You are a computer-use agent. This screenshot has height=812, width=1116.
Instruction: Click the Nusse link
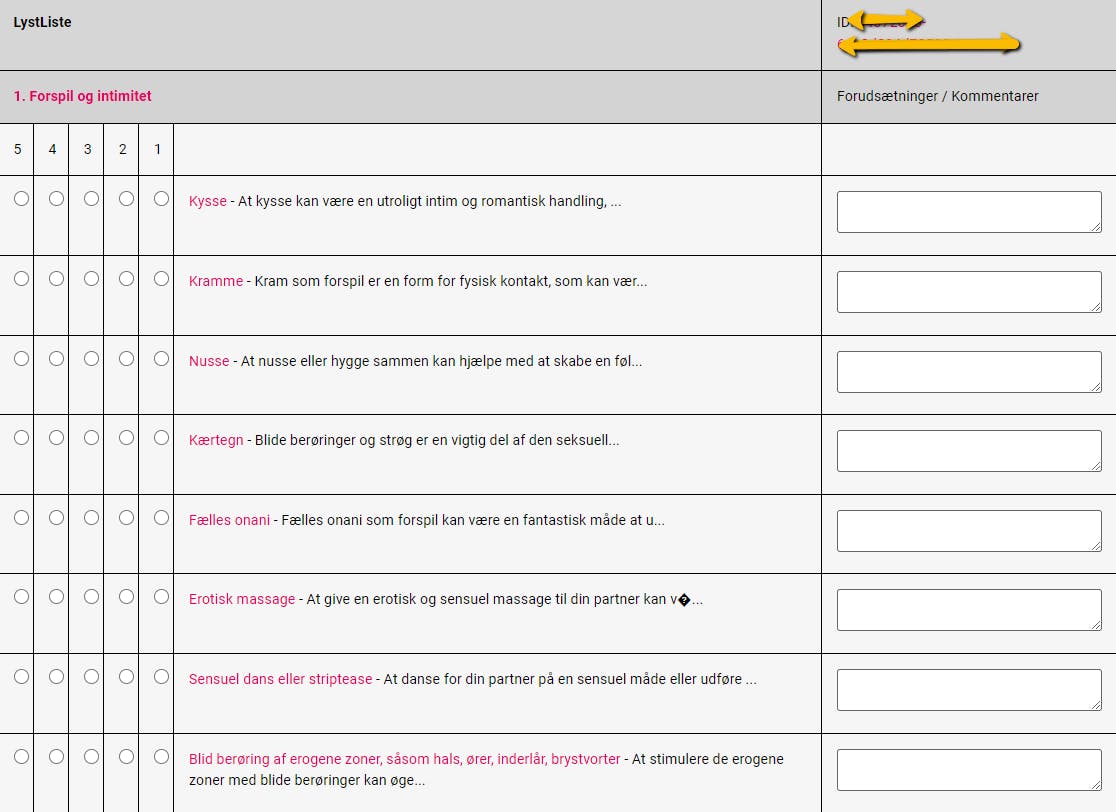tap(208, 361)
